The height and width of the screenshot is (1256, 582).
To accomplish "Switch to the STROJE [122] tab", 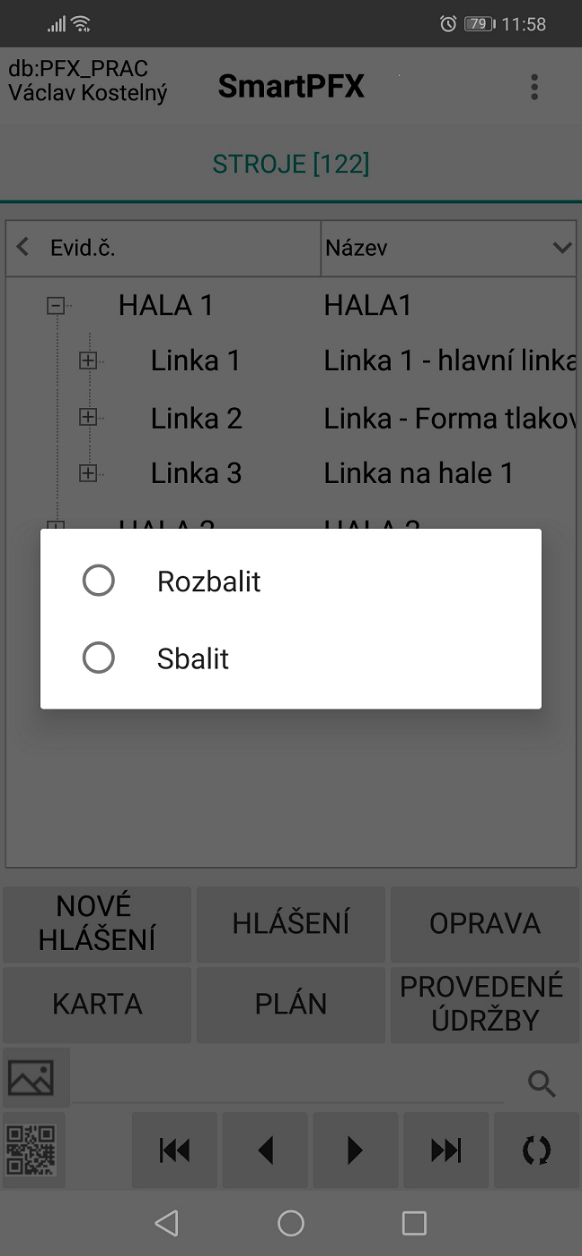I will point(291,164).
